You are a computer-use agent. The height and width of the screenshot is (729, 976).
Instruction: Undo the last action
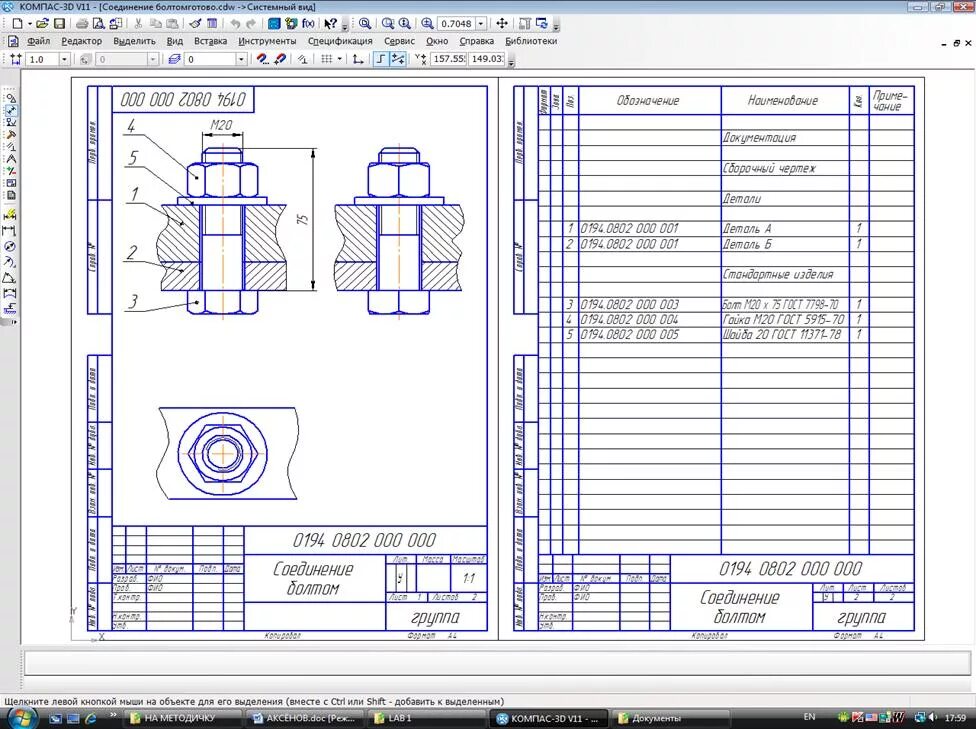(x=235, y=24)
